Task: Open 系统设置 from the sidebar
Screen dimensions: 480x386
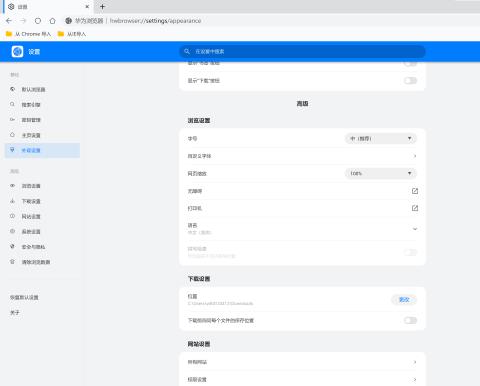Action: tap(31, 232)
